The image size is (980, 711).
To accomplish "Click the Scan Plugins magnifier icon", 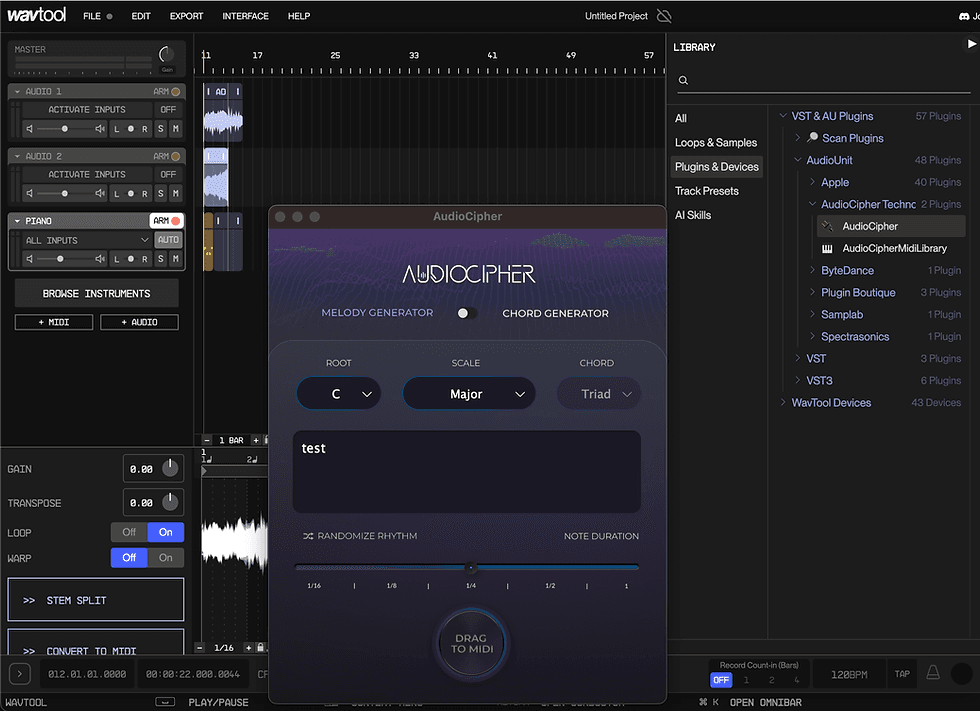I will coord(812,137).
